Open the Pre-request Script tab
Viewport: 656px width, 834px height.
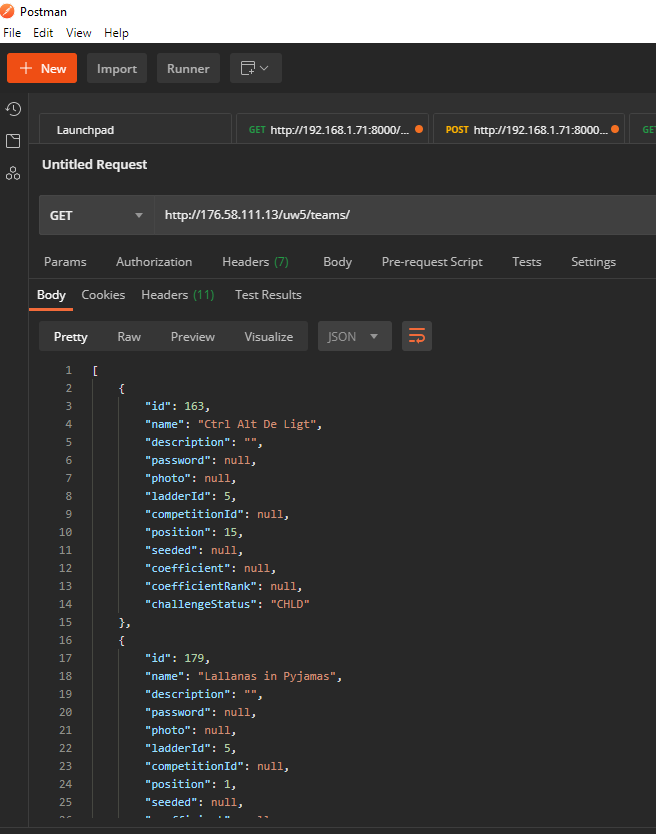[432, 262]
